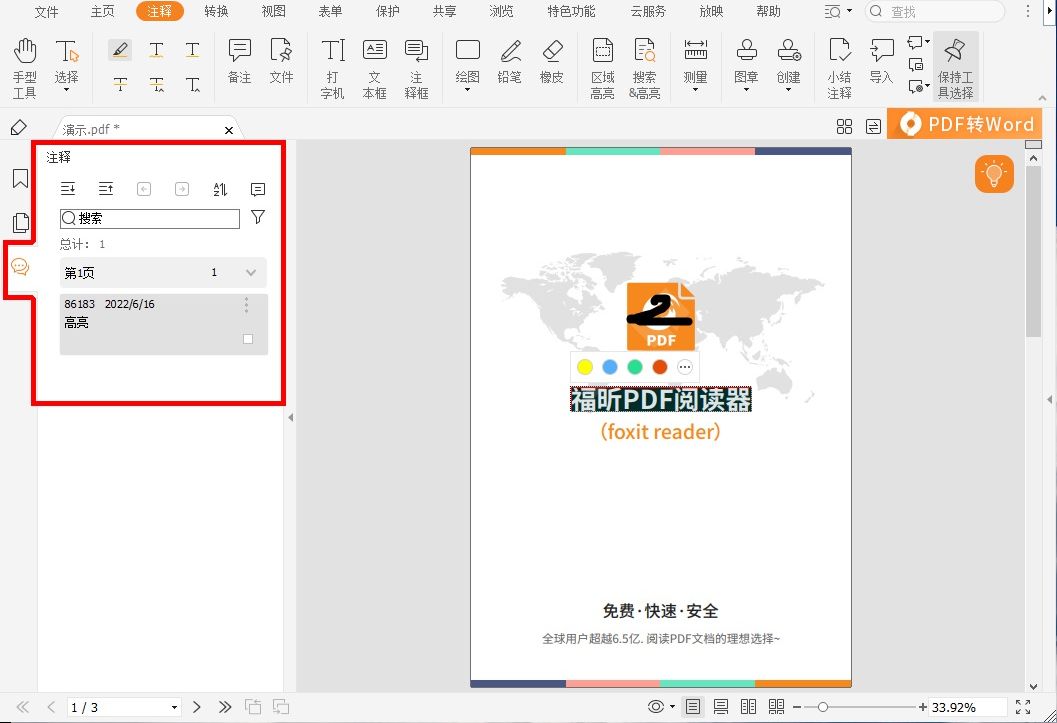This screenshot has height=723, width=1057.
Task: Activate the 测量 measure tool
Action: 695,60
